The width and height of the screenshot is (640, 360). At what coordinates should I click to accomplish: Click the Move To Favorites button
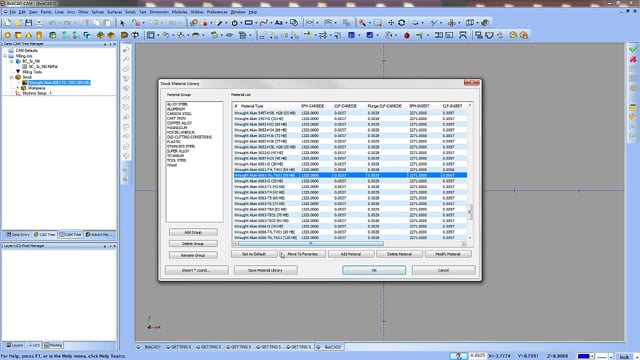click(x=302, y=254)
